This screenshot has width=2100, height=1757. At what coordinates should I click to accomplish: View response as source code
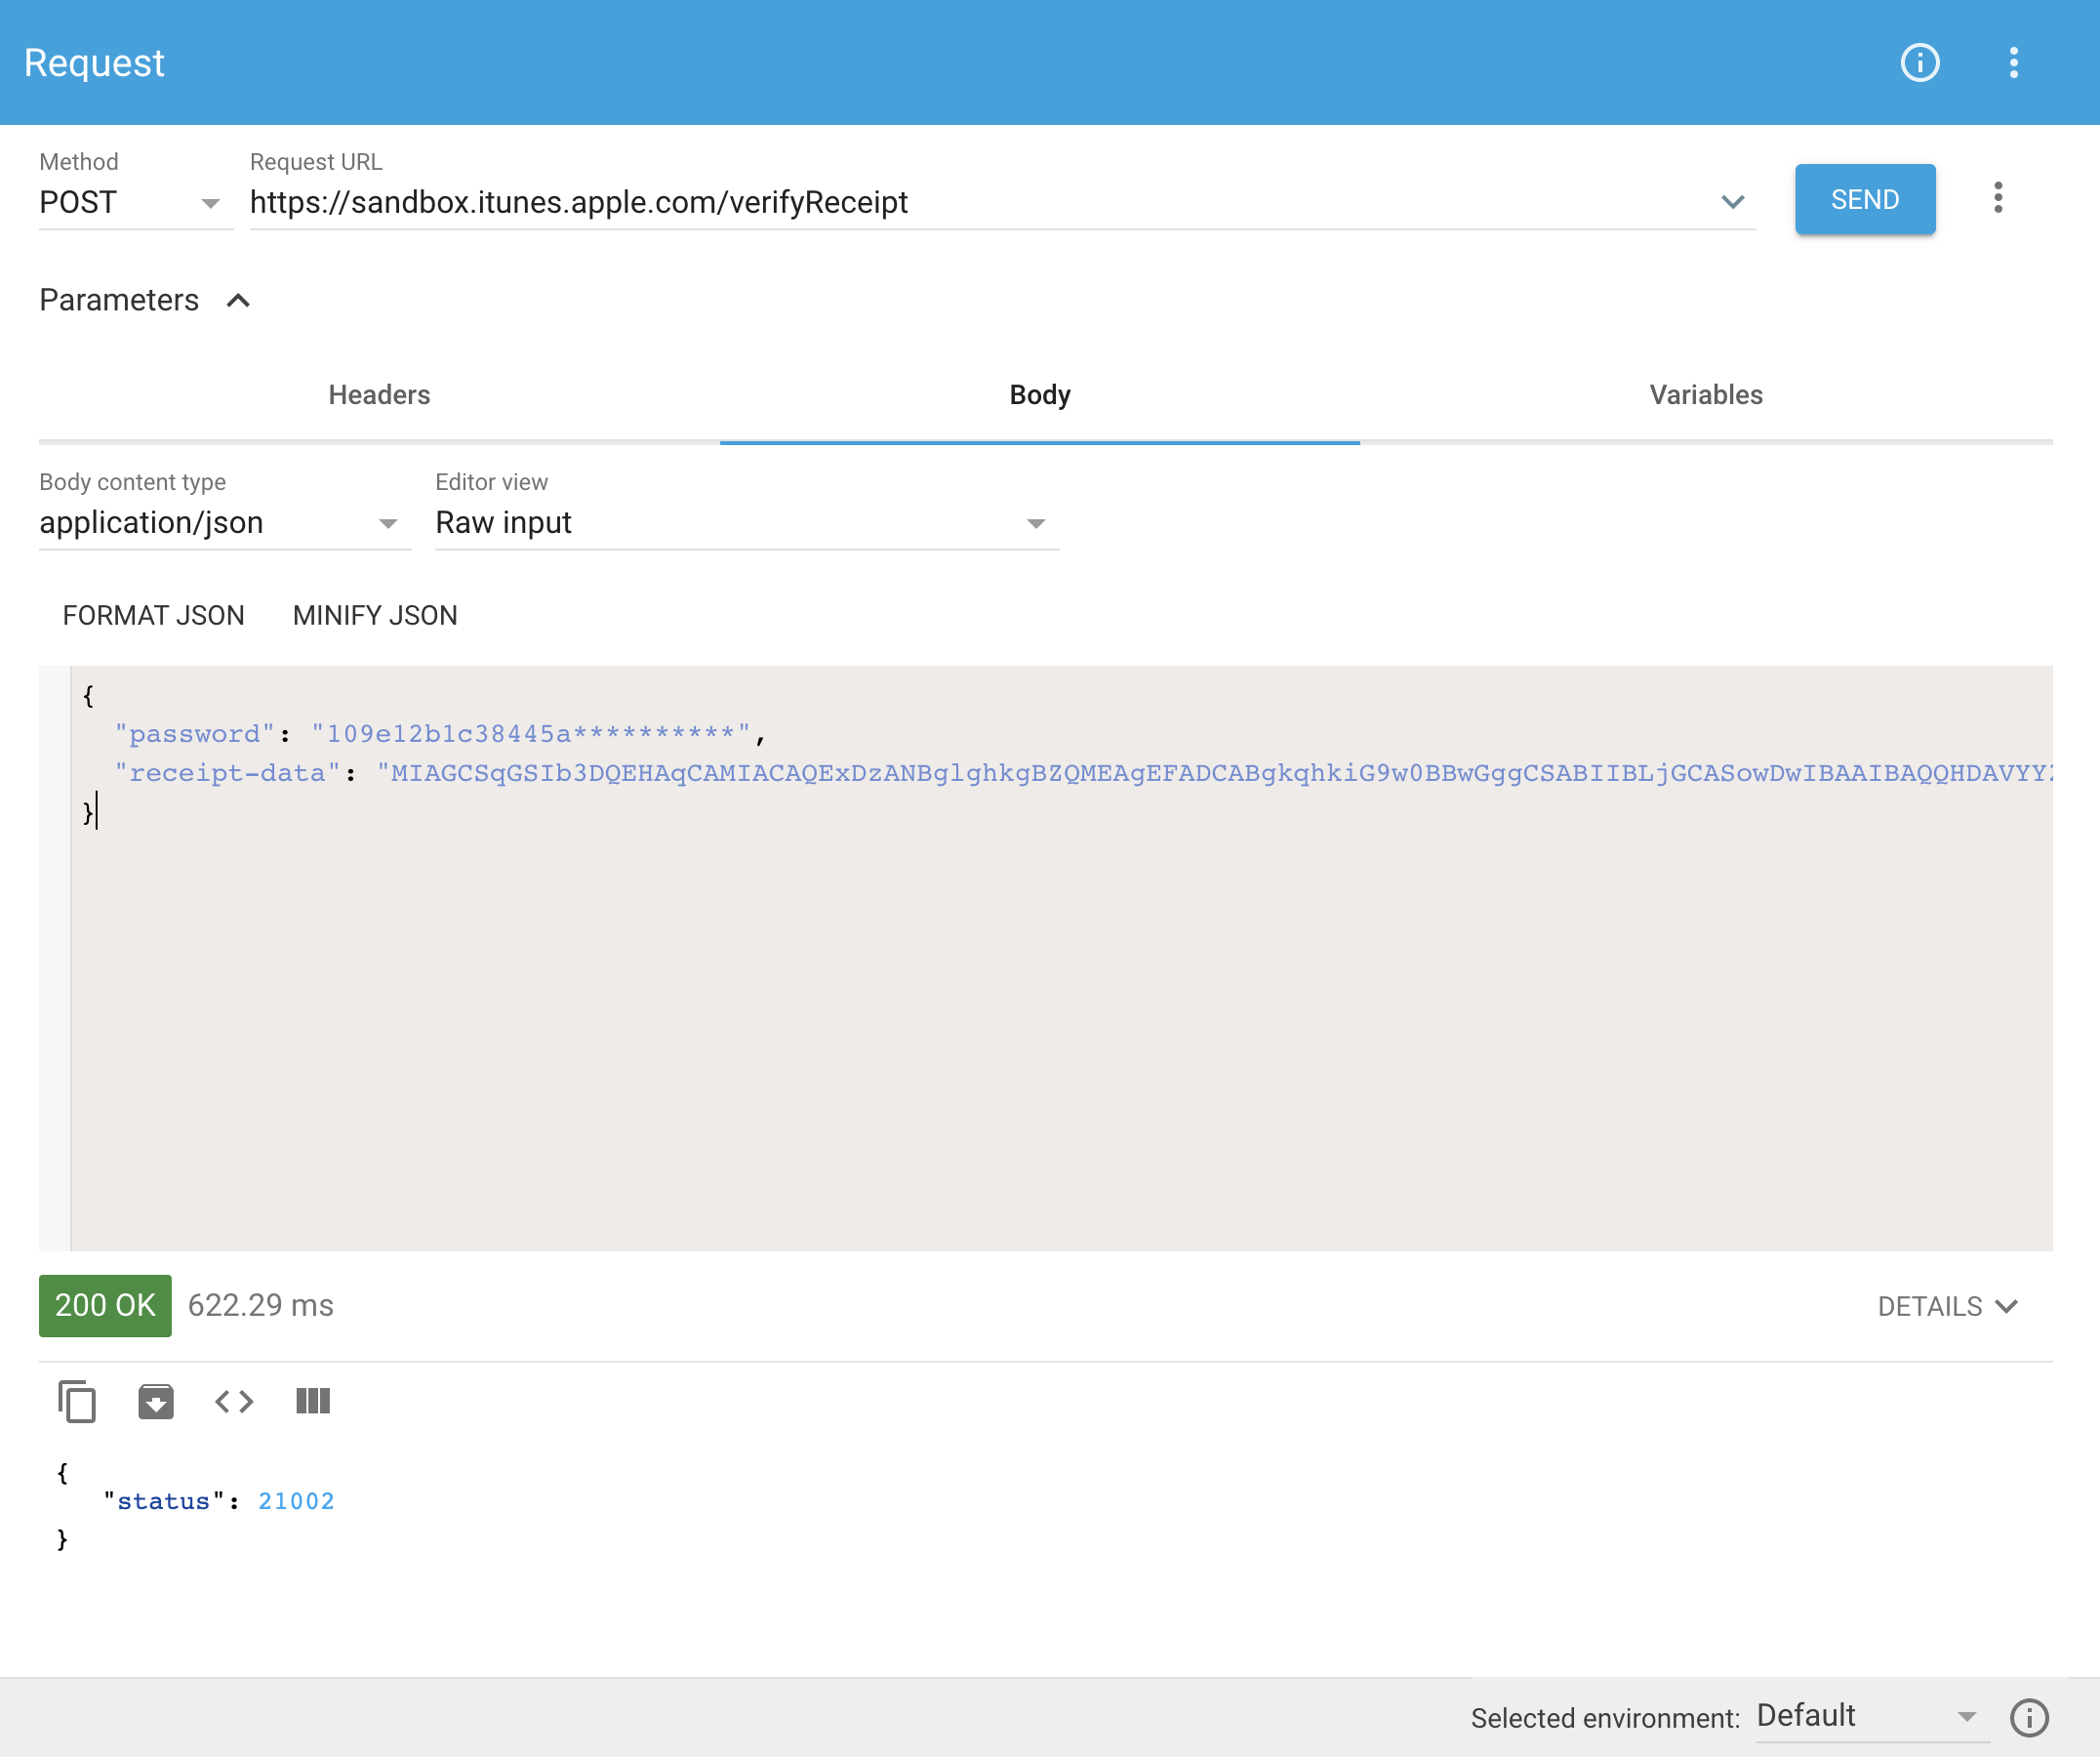click(x=234, y=1401)
